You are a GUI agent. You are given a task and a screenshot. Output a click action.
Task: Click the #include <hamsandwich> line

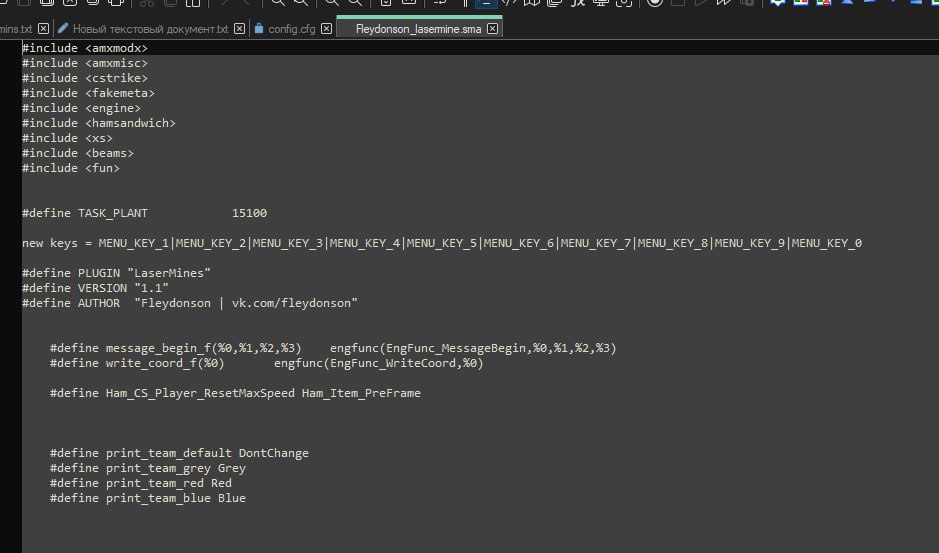(x=99, y=123)
